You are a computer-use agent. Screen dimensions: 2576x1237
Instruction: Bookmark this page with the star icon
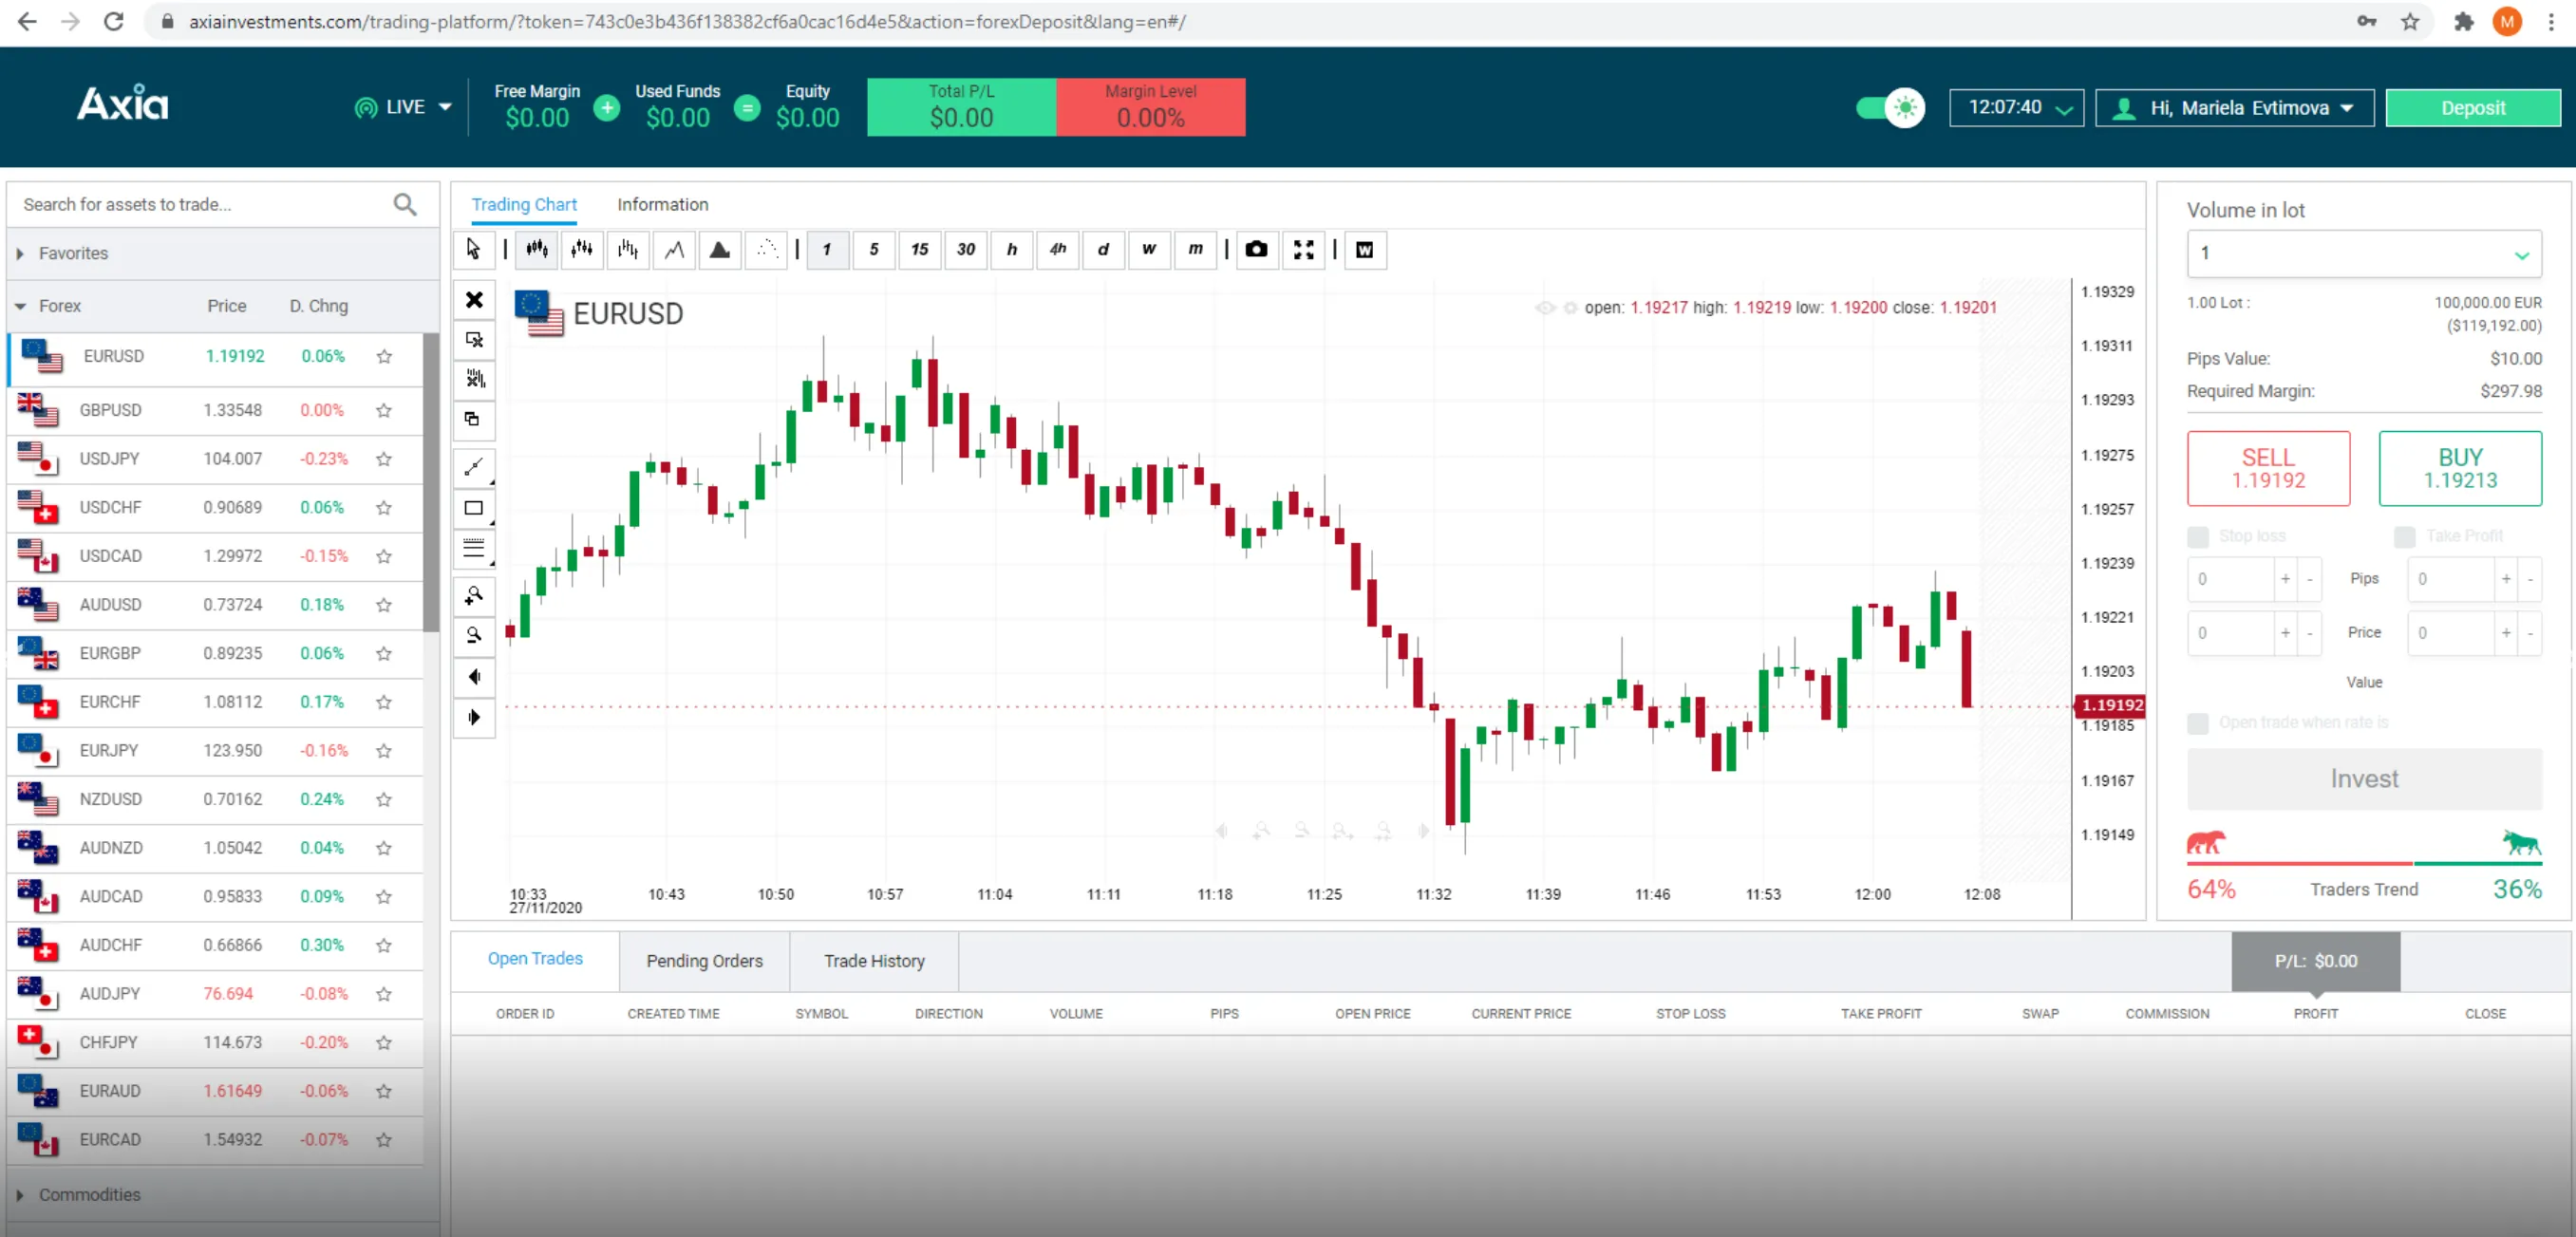click(2410, 21)
